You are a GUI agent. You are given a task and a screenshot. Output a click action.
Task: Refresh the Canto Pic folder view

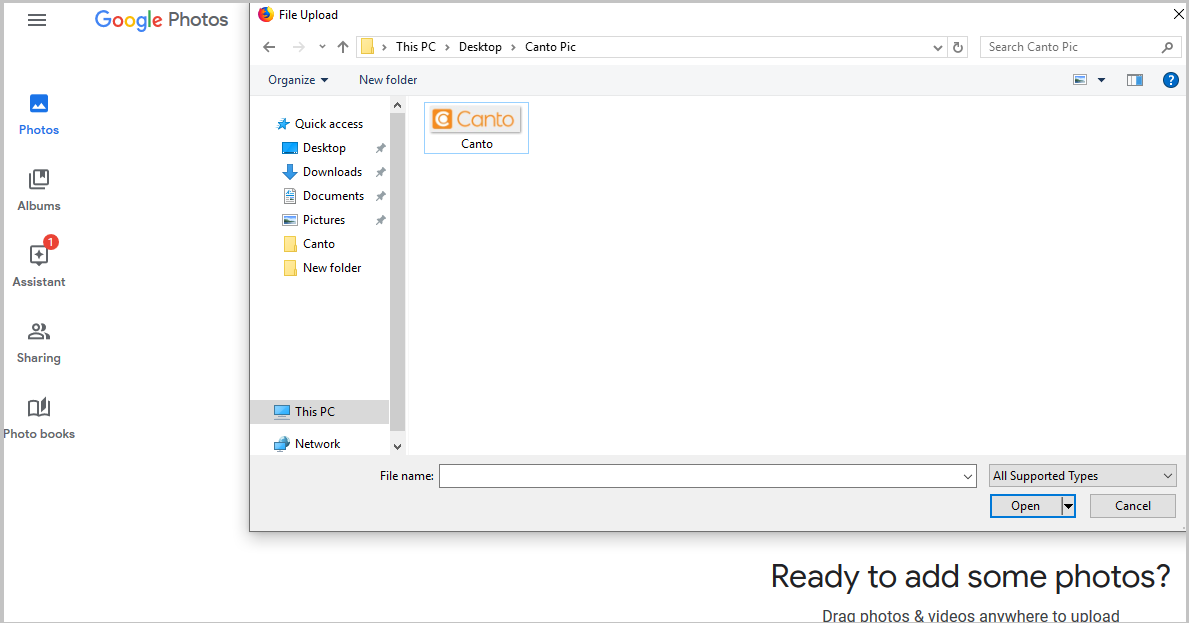click(959, 47)
